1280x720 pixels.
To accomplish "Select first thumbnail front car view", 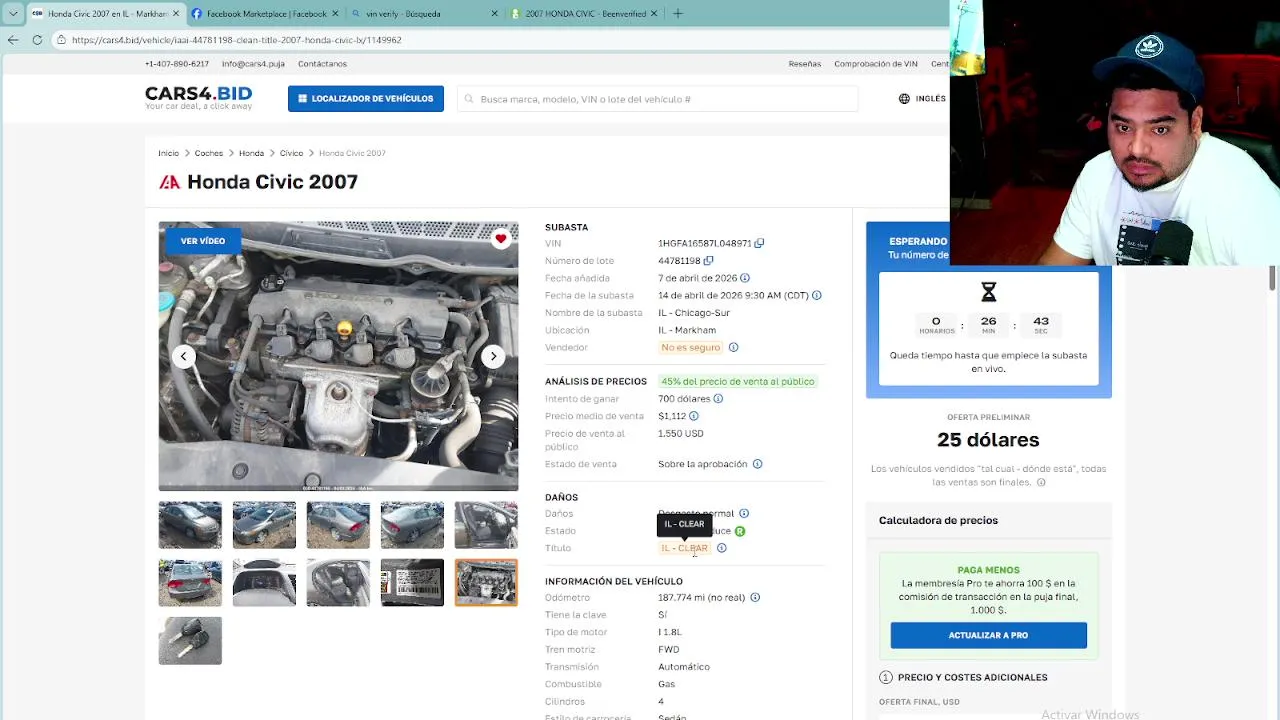I will coord(190,525).
